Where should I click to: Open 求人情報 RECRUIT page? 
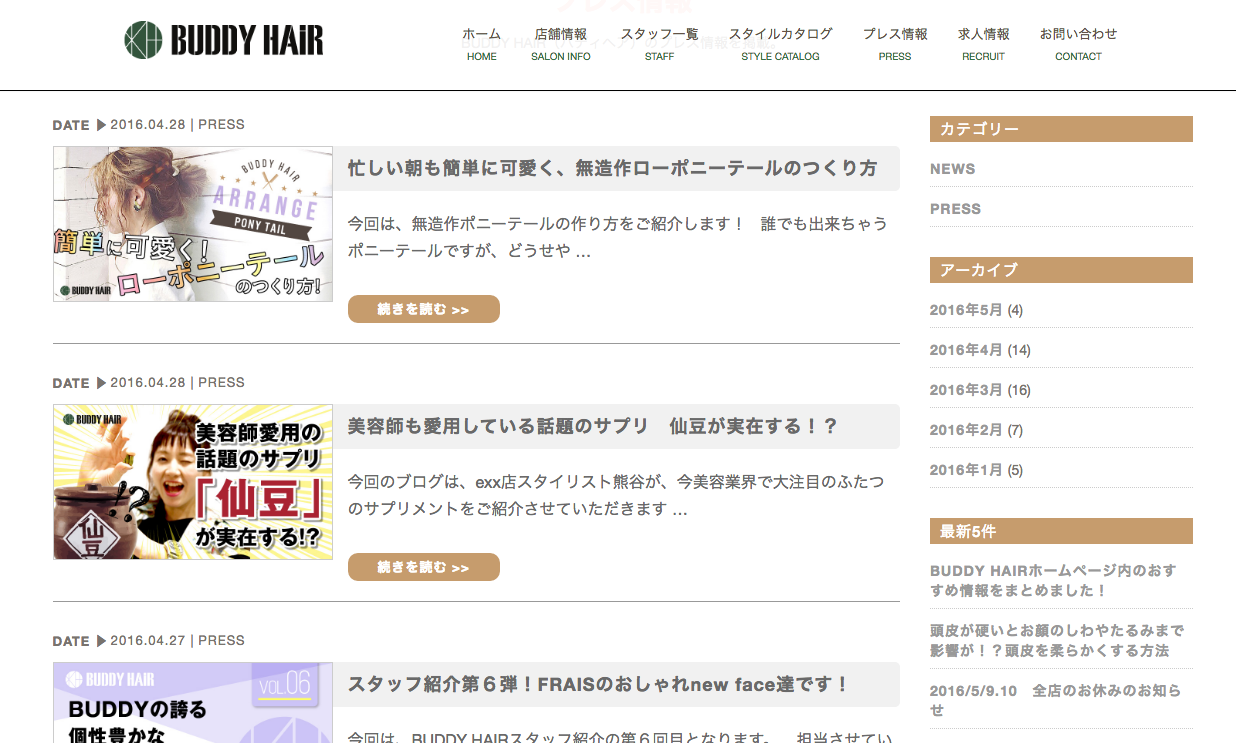tap(983, 44)
